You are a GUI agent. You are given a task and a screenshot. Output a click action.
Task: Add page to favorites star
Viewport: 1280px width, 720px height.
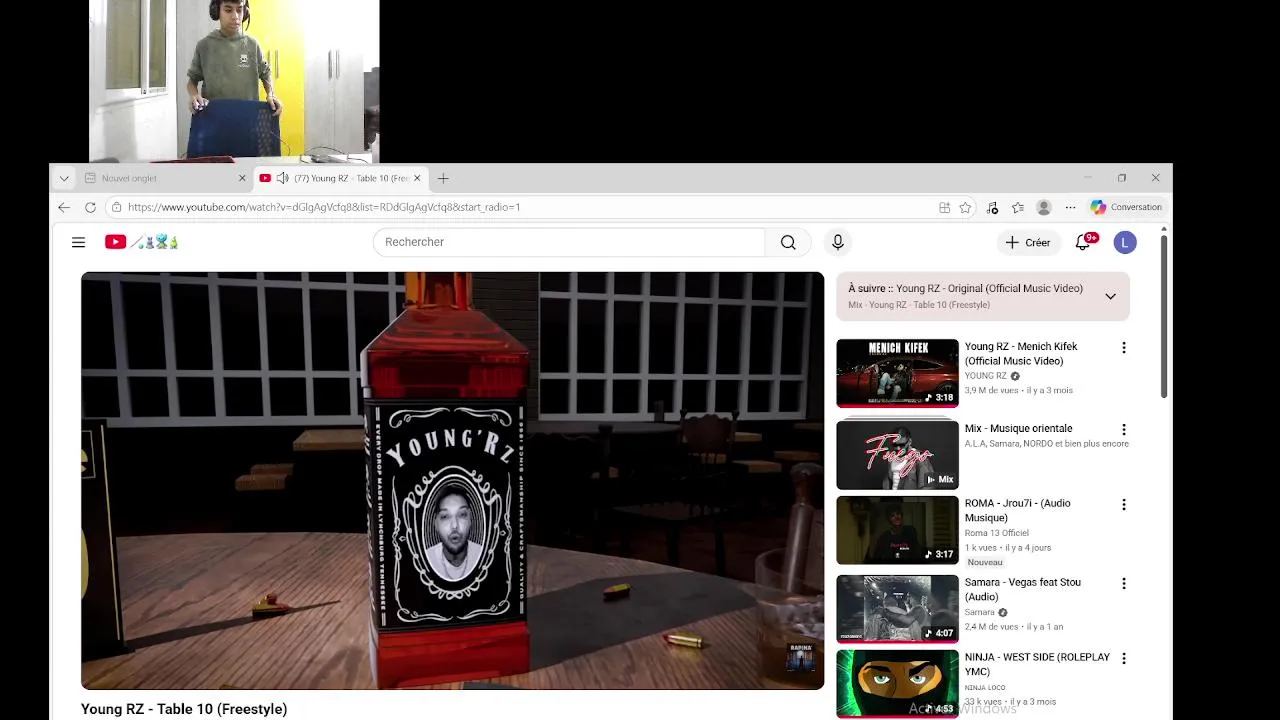coord(965,207)
